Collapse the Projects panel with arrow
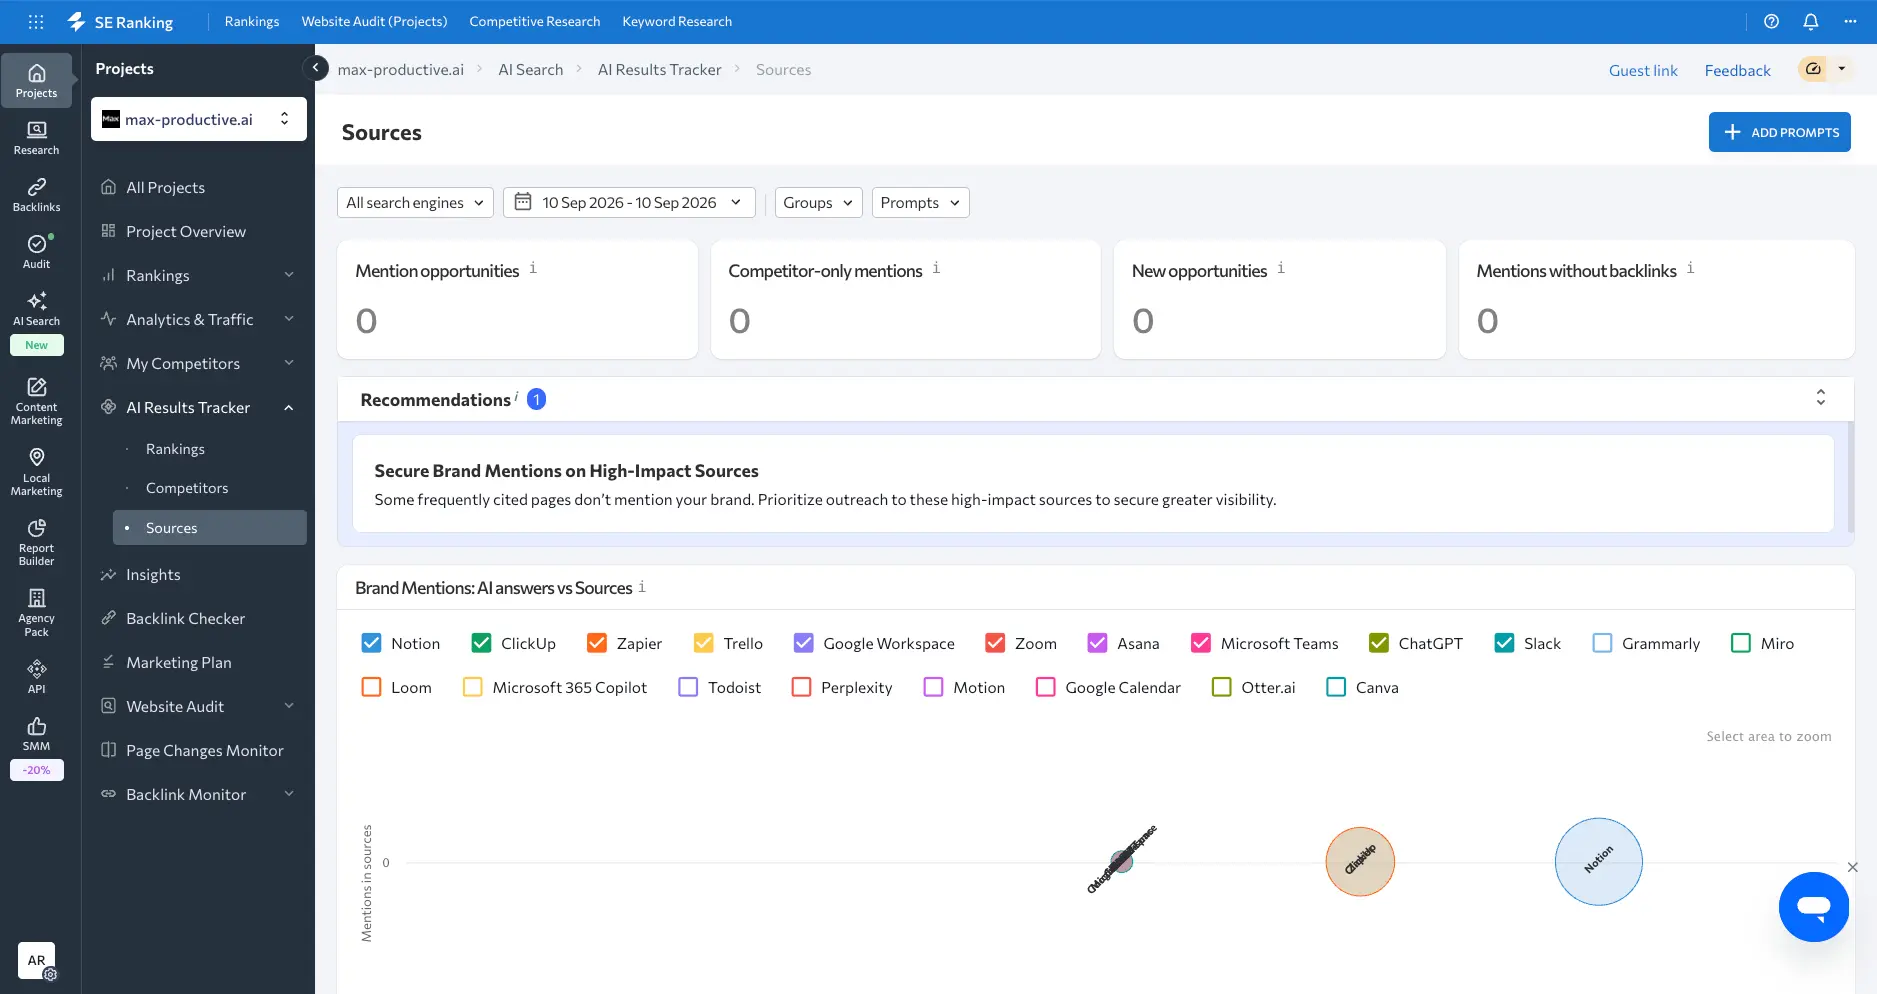Image resolution: width=1877 pixels, height=994 pixels. (x=315, y=68)
